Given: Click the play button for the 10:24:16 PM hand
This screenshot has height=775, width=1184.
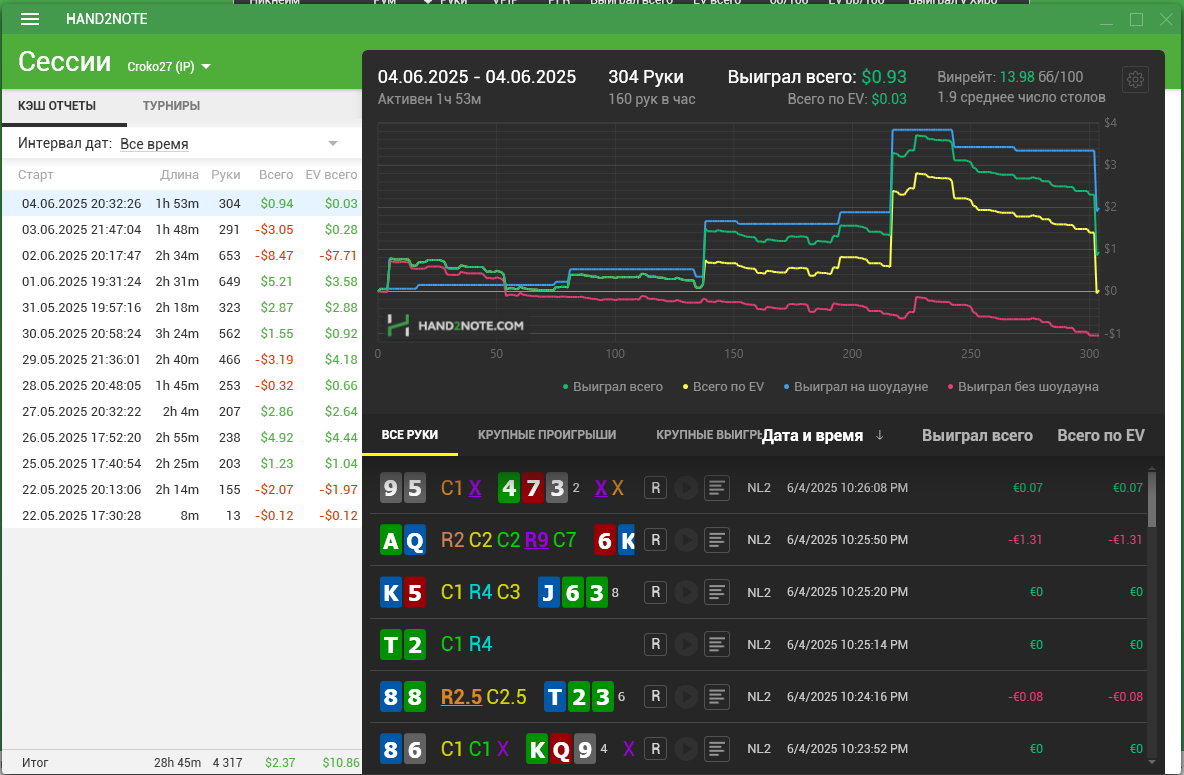Looking at the screenshot, I should (x=686, y=696).
